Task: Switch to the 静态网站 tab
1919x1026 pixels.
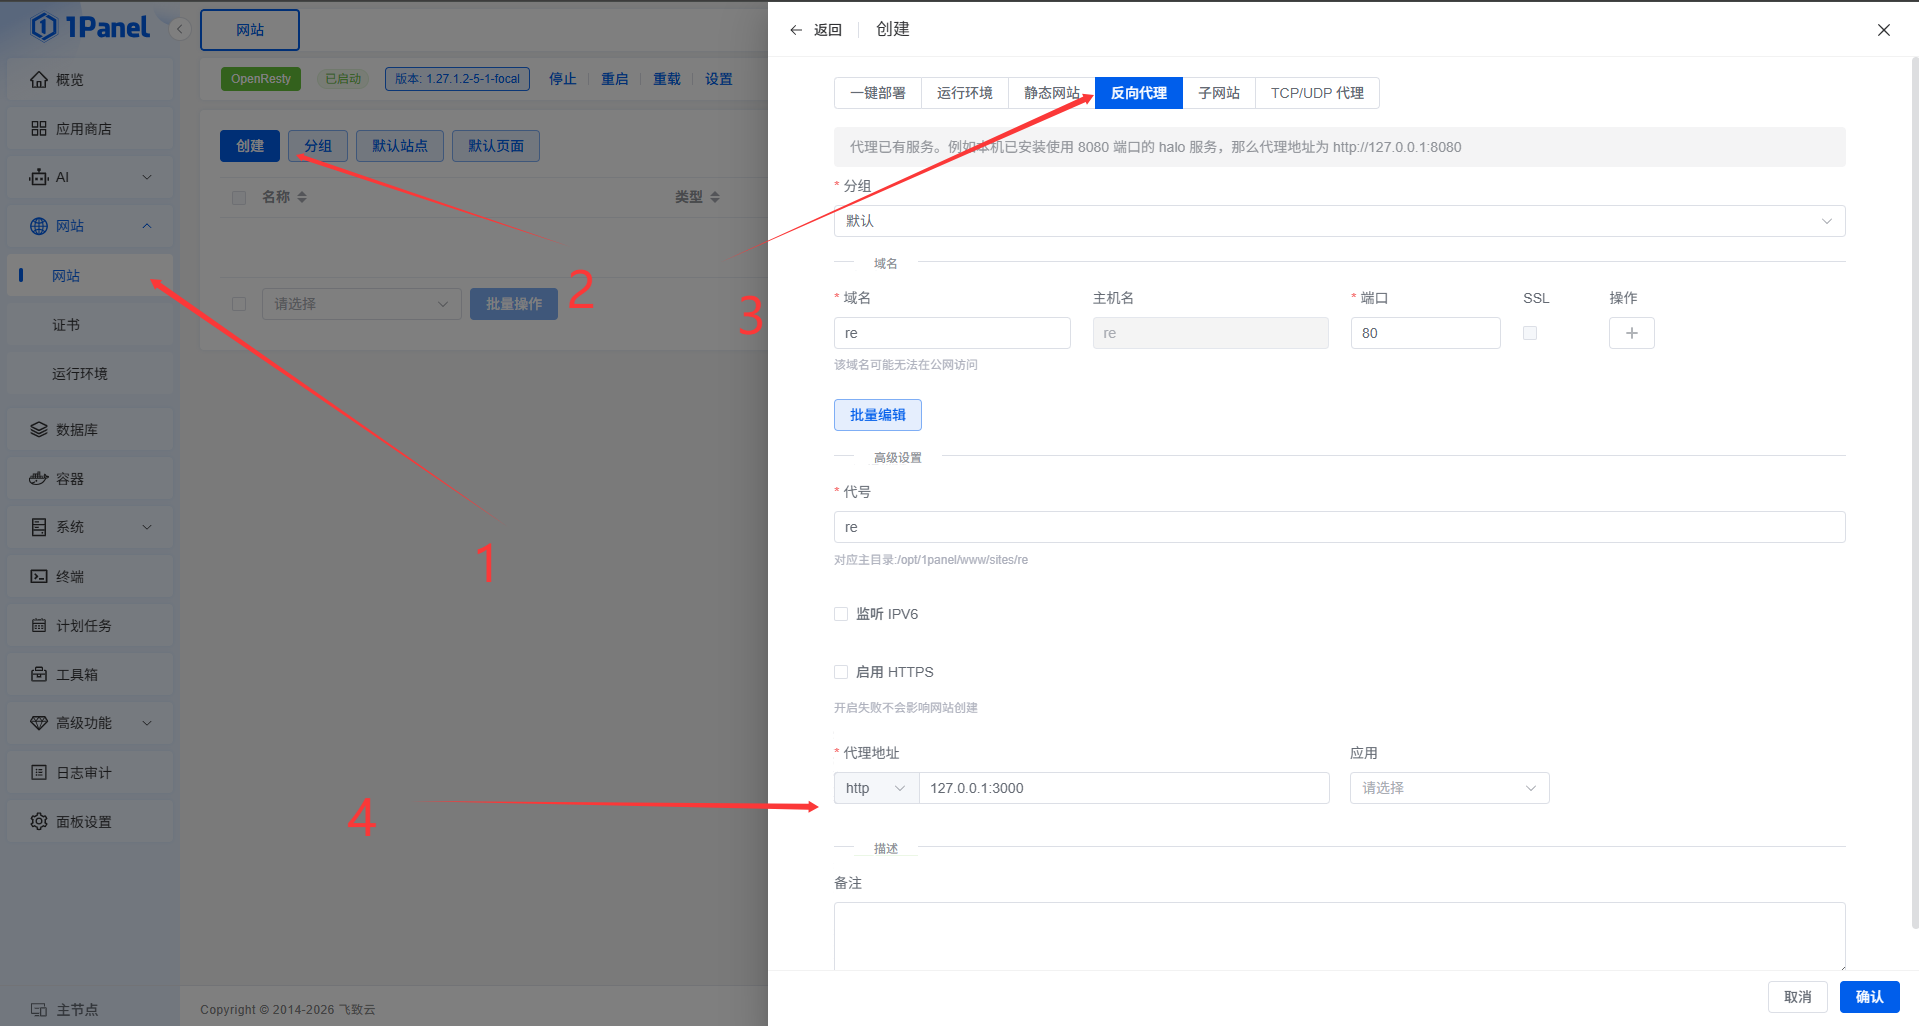Action: pyautogui.click(x=1051, y=93)
